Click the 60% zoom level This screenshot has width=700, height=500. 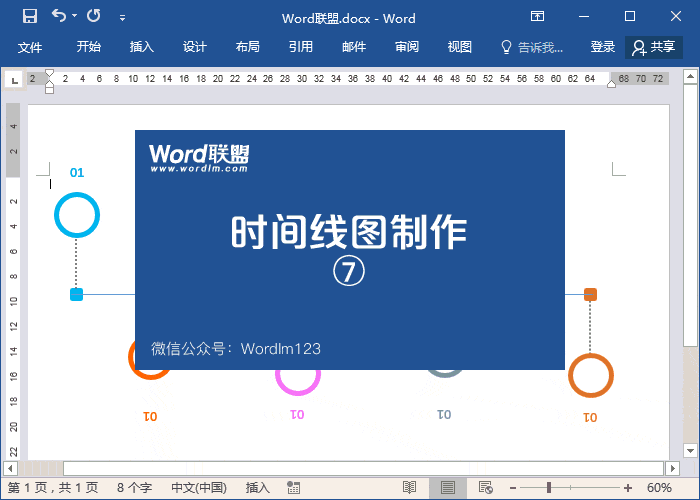[x=659, y=488]
